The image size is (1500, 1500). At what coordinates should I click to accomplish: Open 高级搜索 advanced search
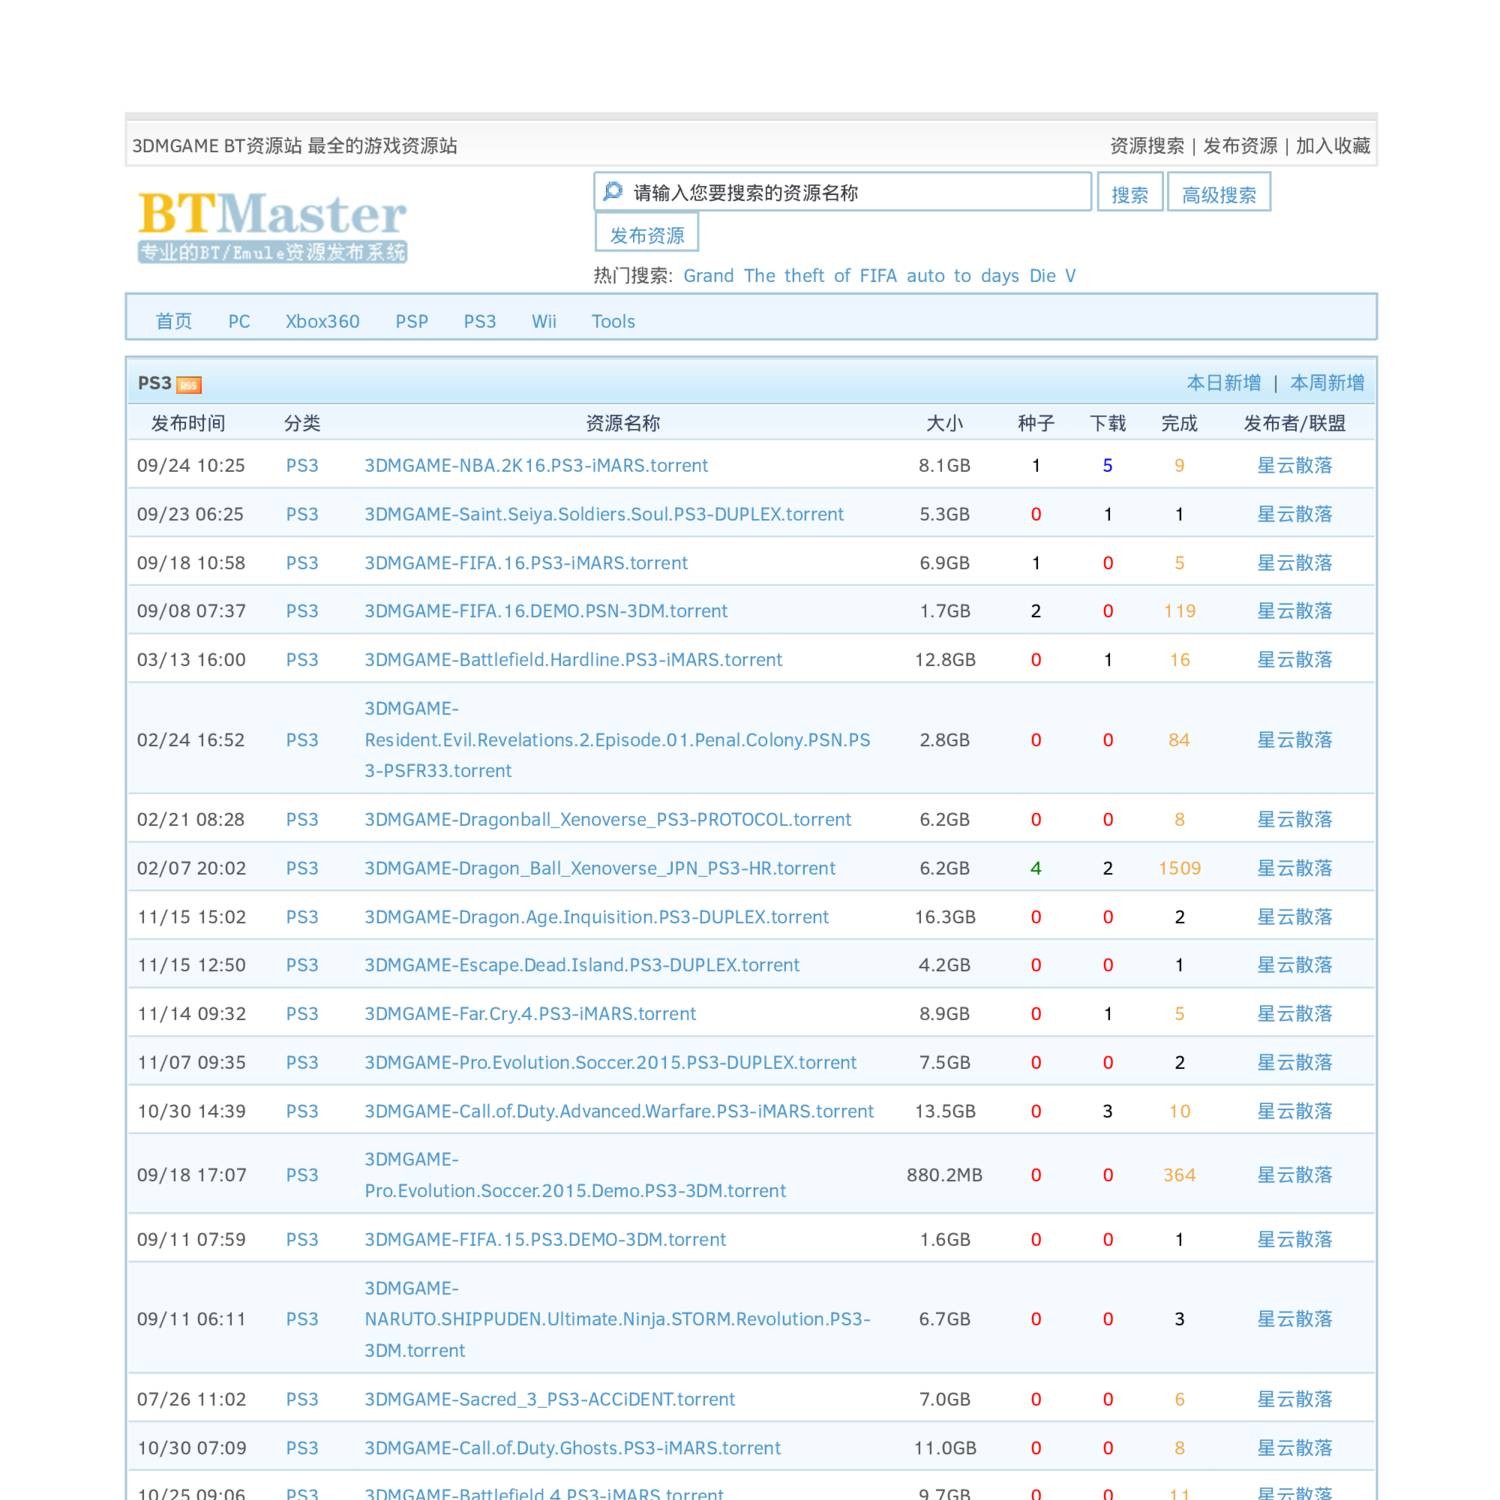click(x=1218, y=195)
